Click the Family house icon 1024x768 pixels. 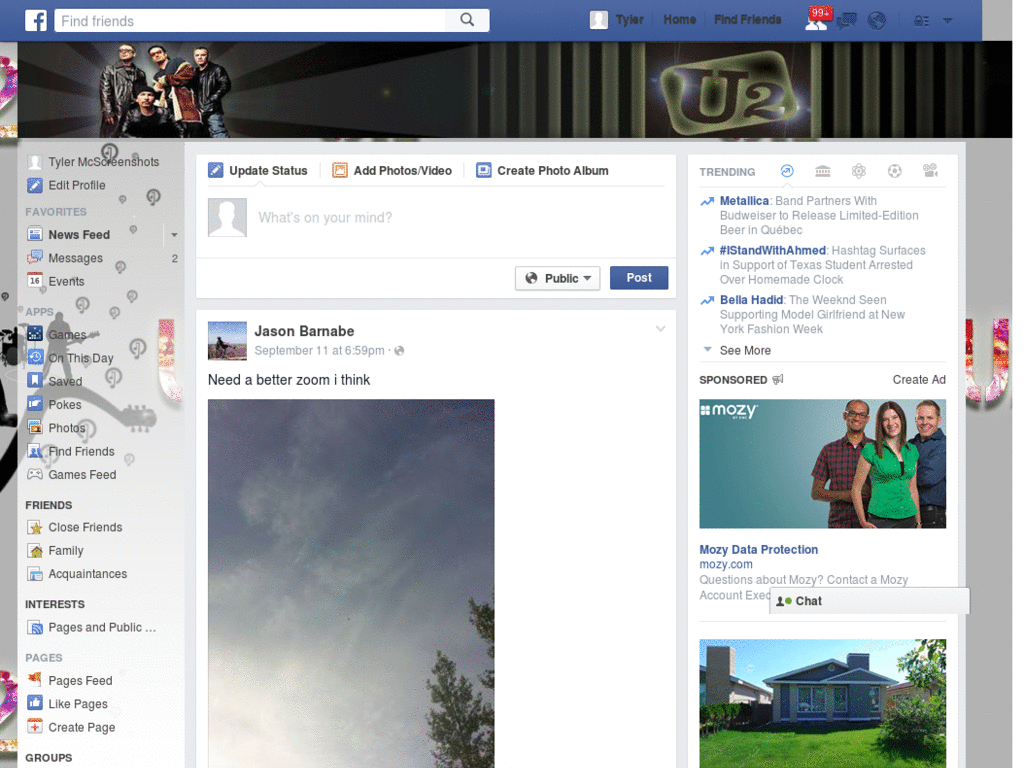coord(35,551)
